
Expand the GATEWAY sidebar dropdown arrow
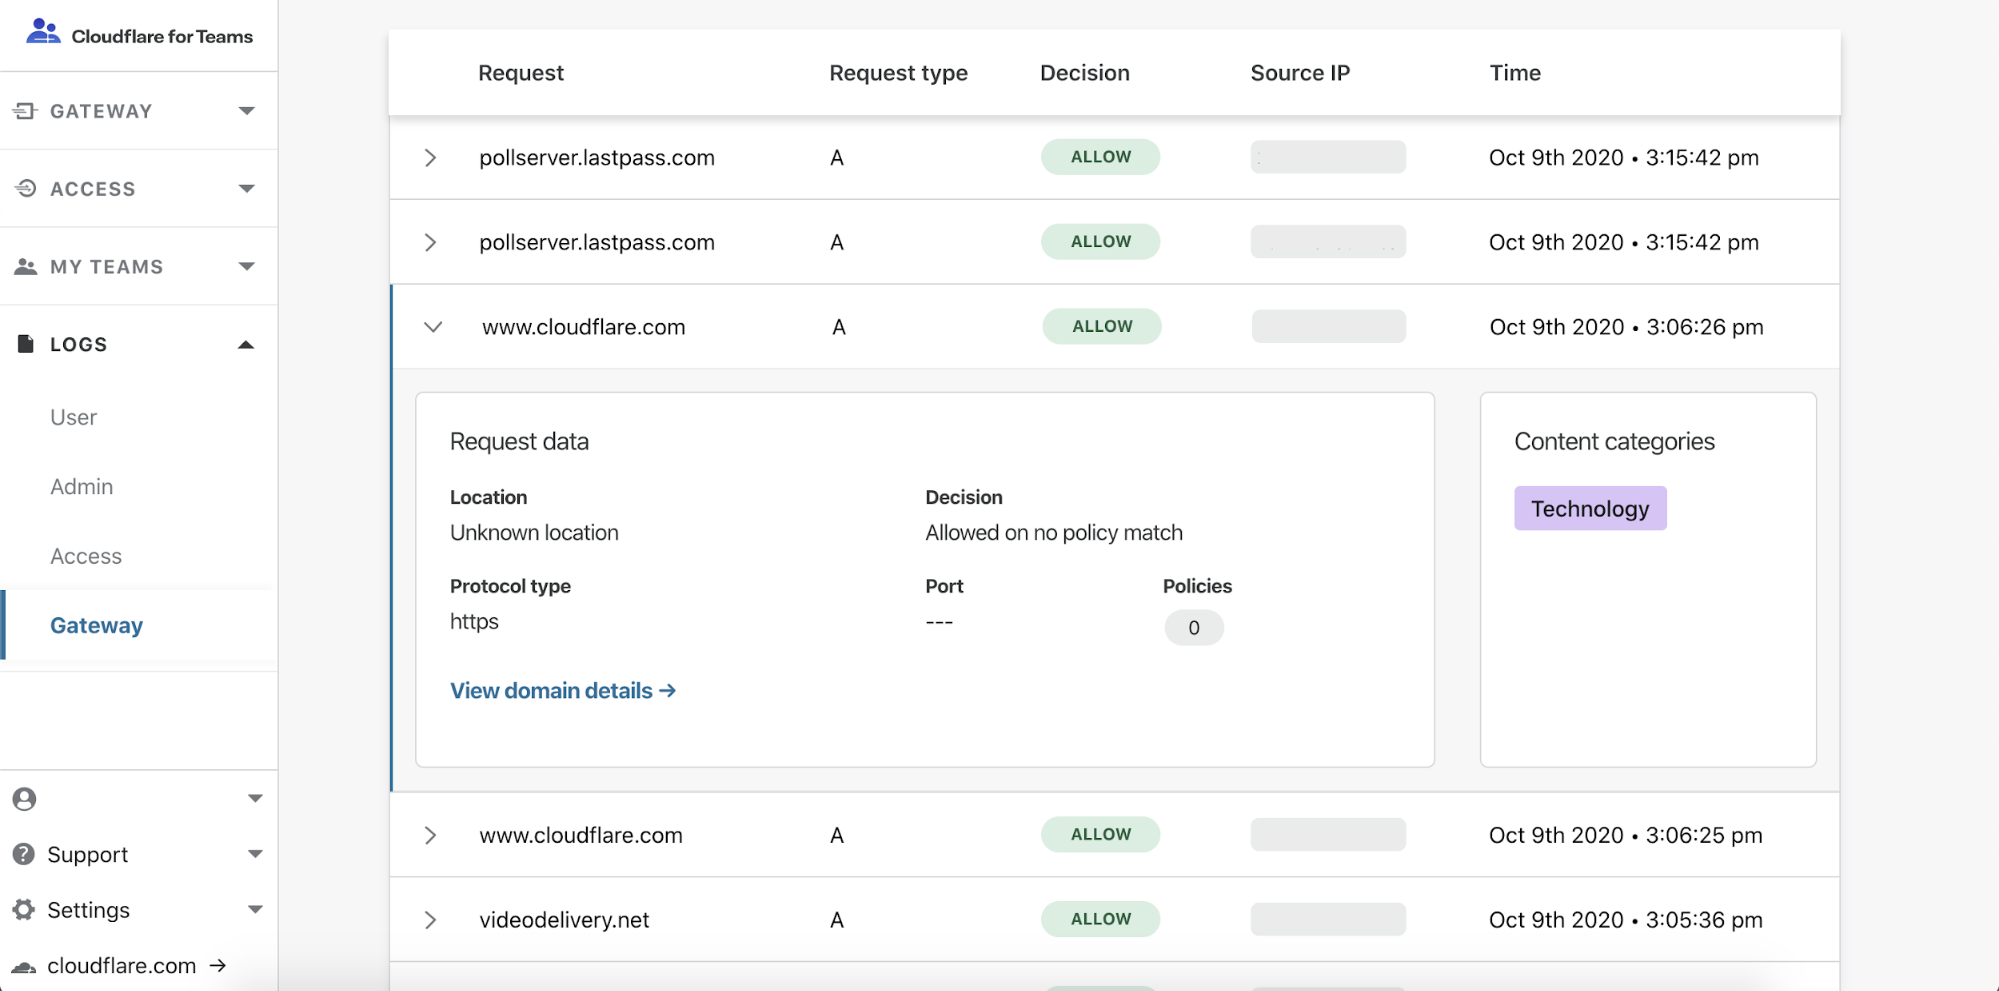coord(247,111)
